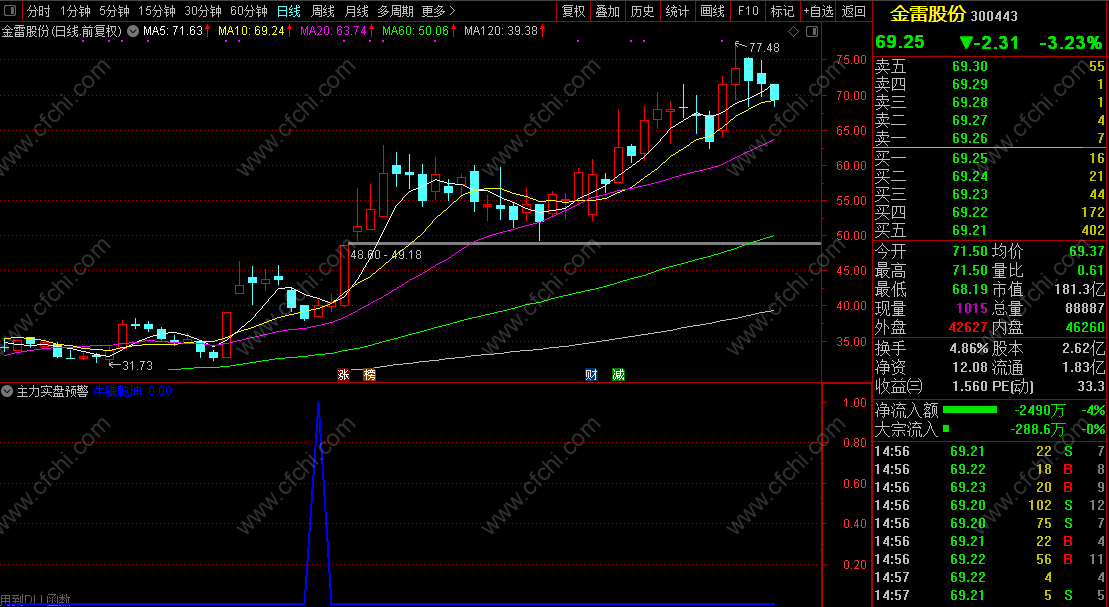Toggle the right info panel icon

click(x=812, y=32)
